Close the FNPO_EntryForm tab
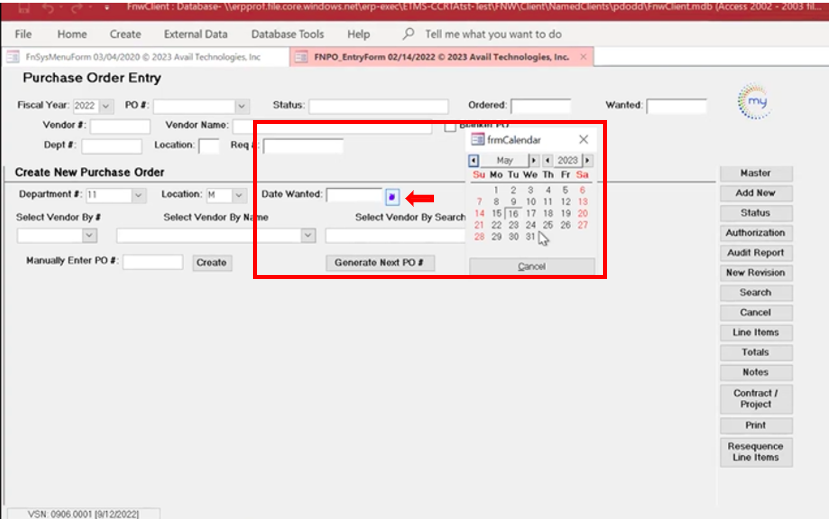This screenshot has height=519, width=829. pos(583,57)
